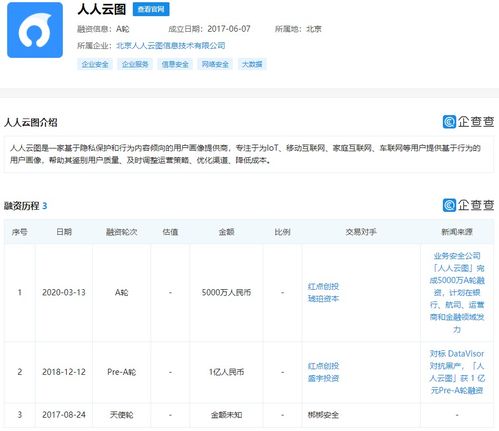Select the 信息安全 tag
Screen dimensions: 499x431
pos(175,64)
